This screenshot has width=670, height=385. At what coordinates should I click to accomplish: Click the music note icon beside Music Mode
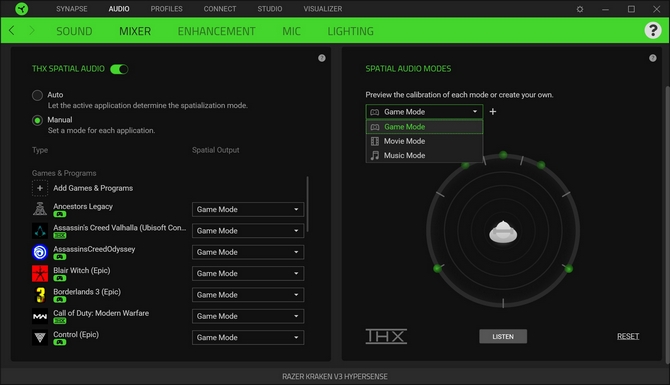point(375,156)
